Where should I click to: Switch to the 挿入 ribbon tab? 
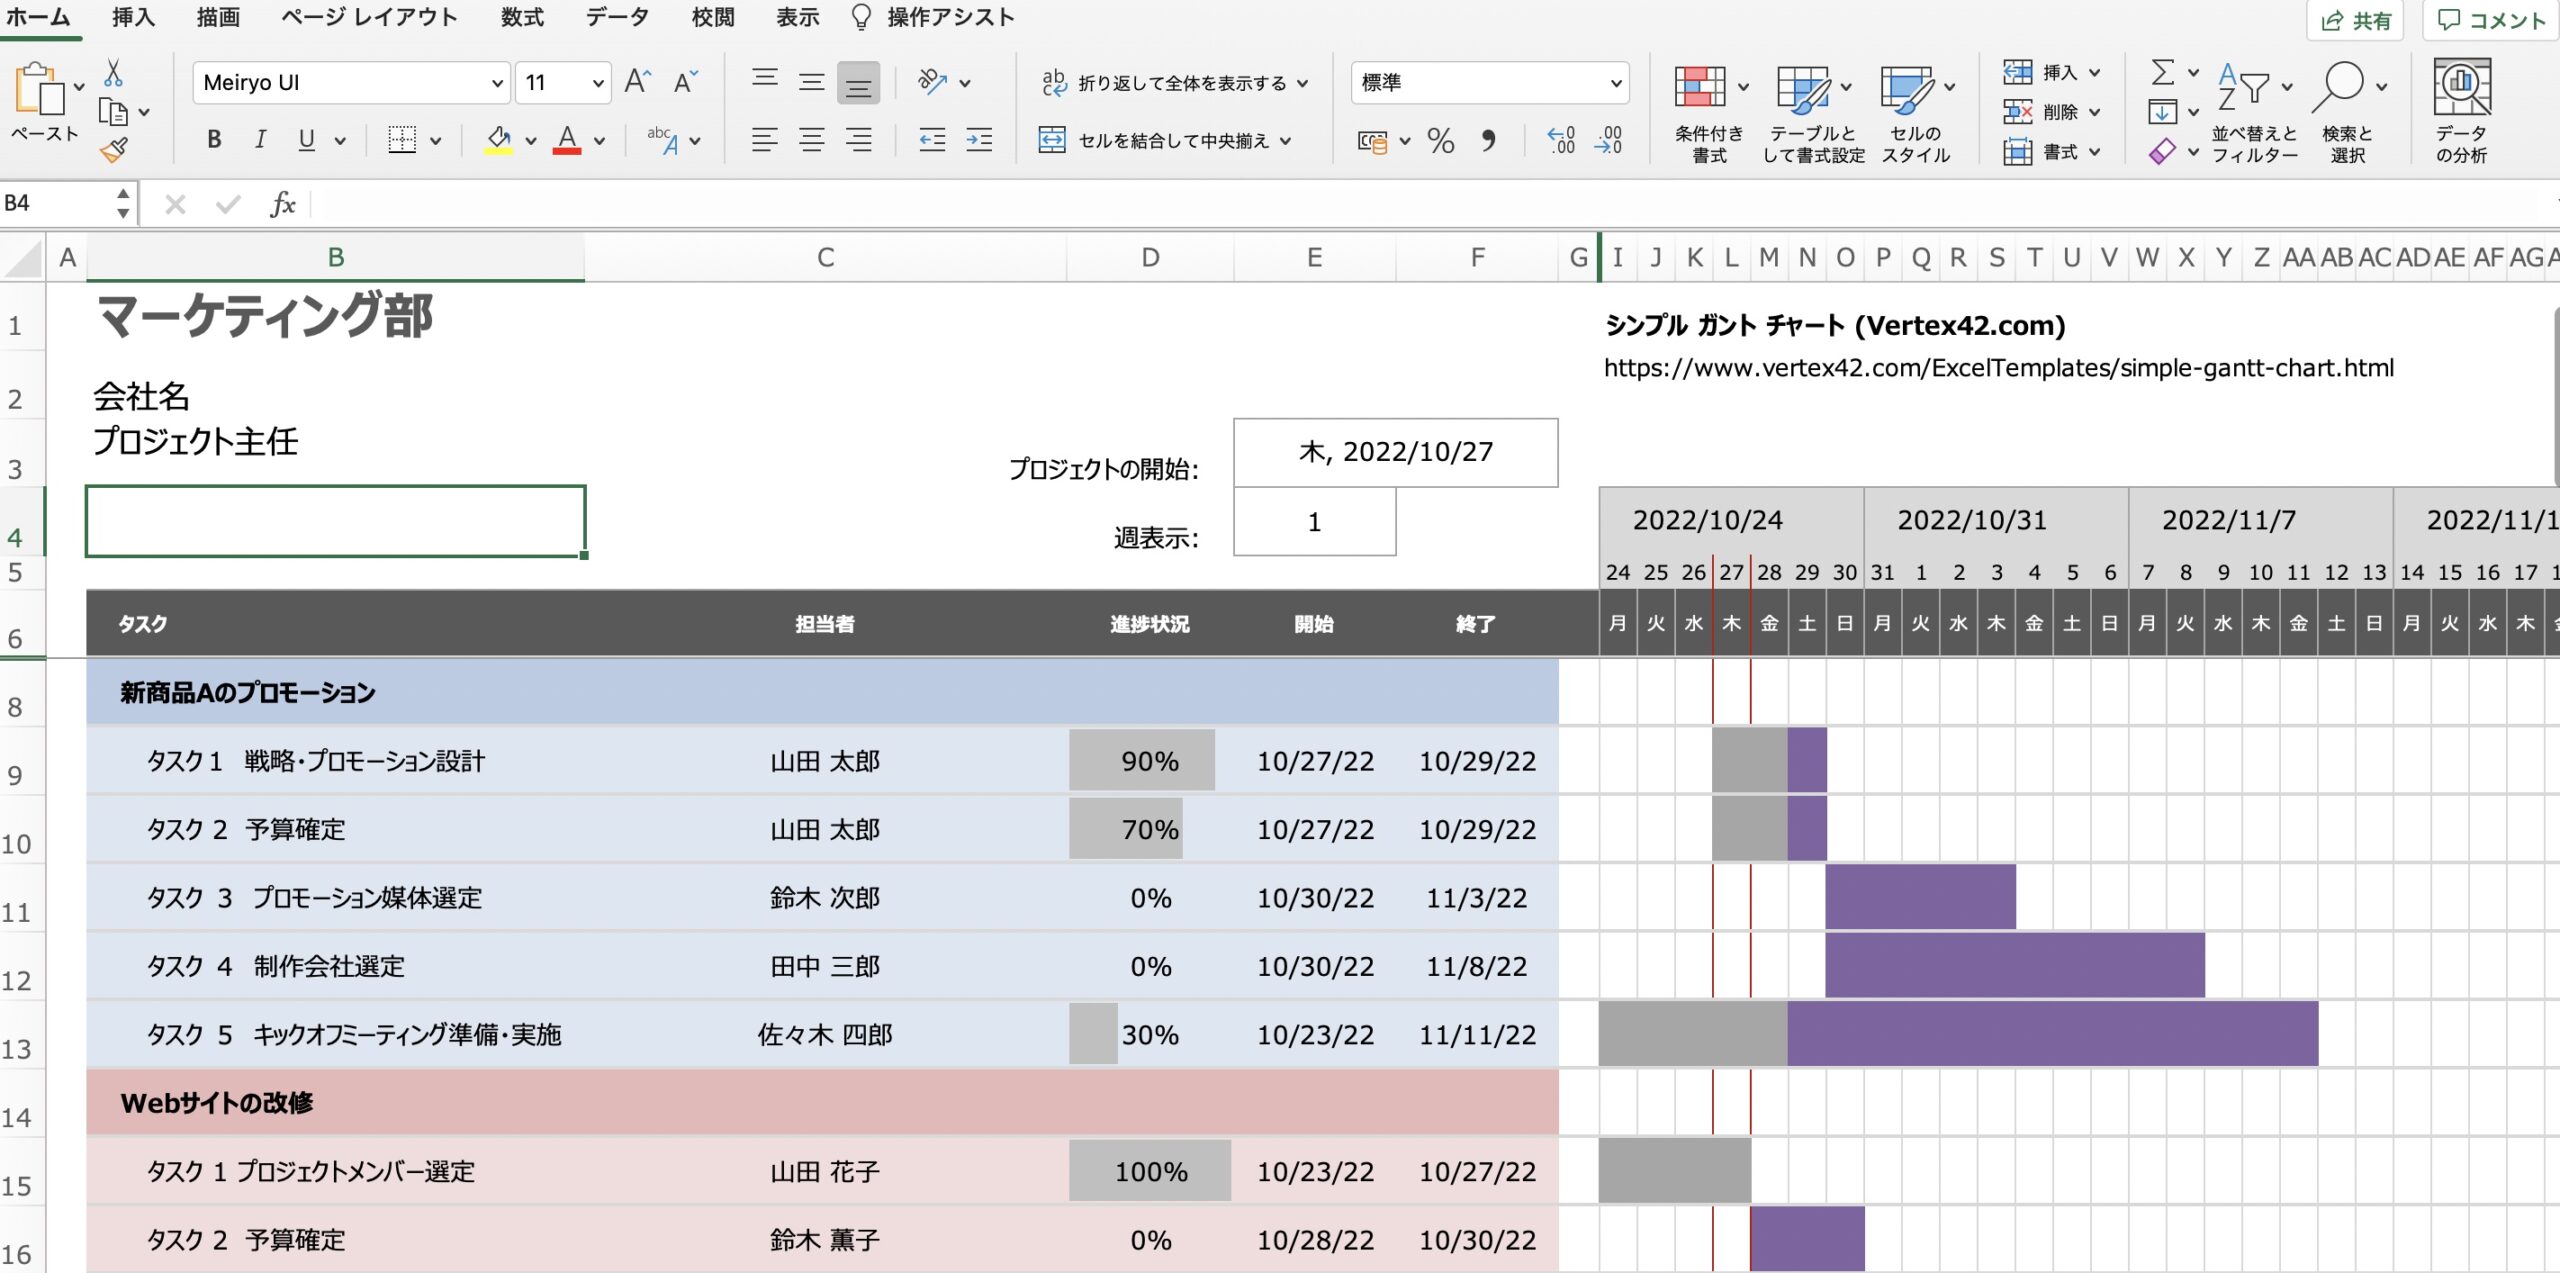click(x=133, y=17)
